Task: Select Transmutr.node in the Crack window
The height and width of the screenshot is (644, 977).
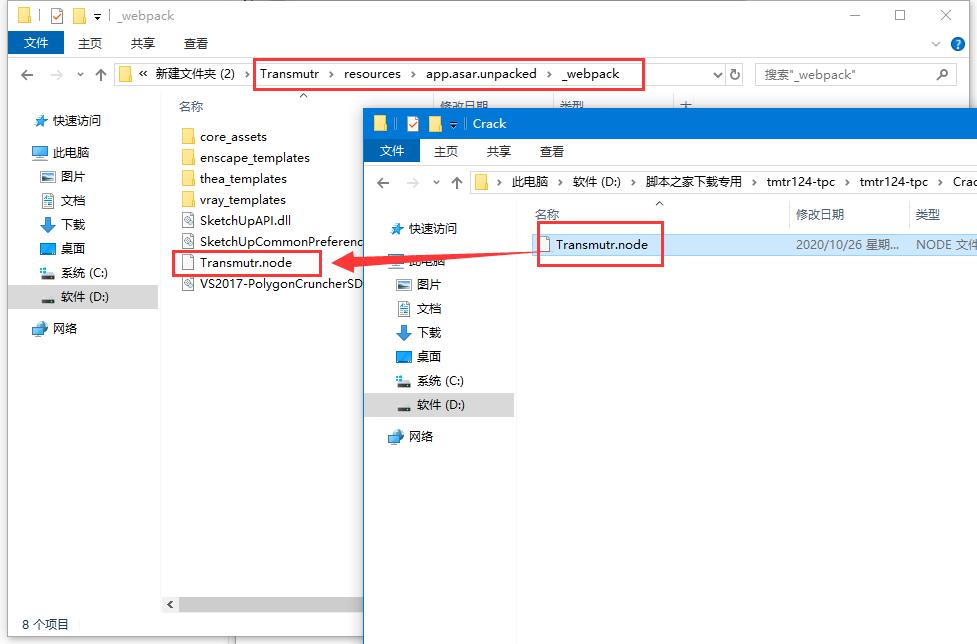Action: pyautogui.click(x=600, y=243)
